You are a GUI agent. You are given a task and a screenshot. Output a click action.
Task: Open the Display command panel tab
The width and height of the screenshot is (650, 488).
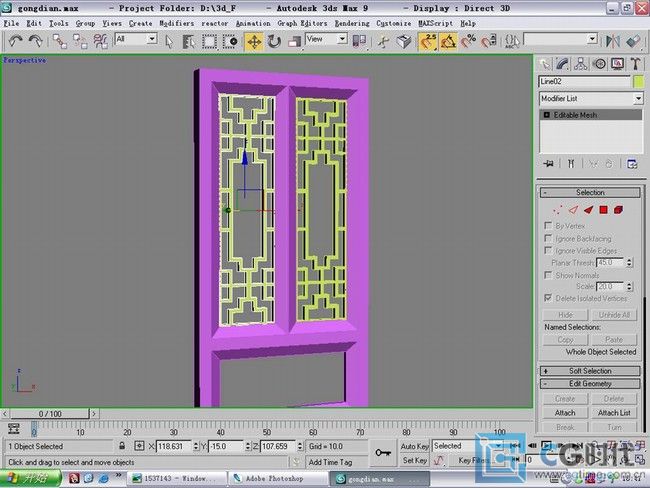click(617, 64)
